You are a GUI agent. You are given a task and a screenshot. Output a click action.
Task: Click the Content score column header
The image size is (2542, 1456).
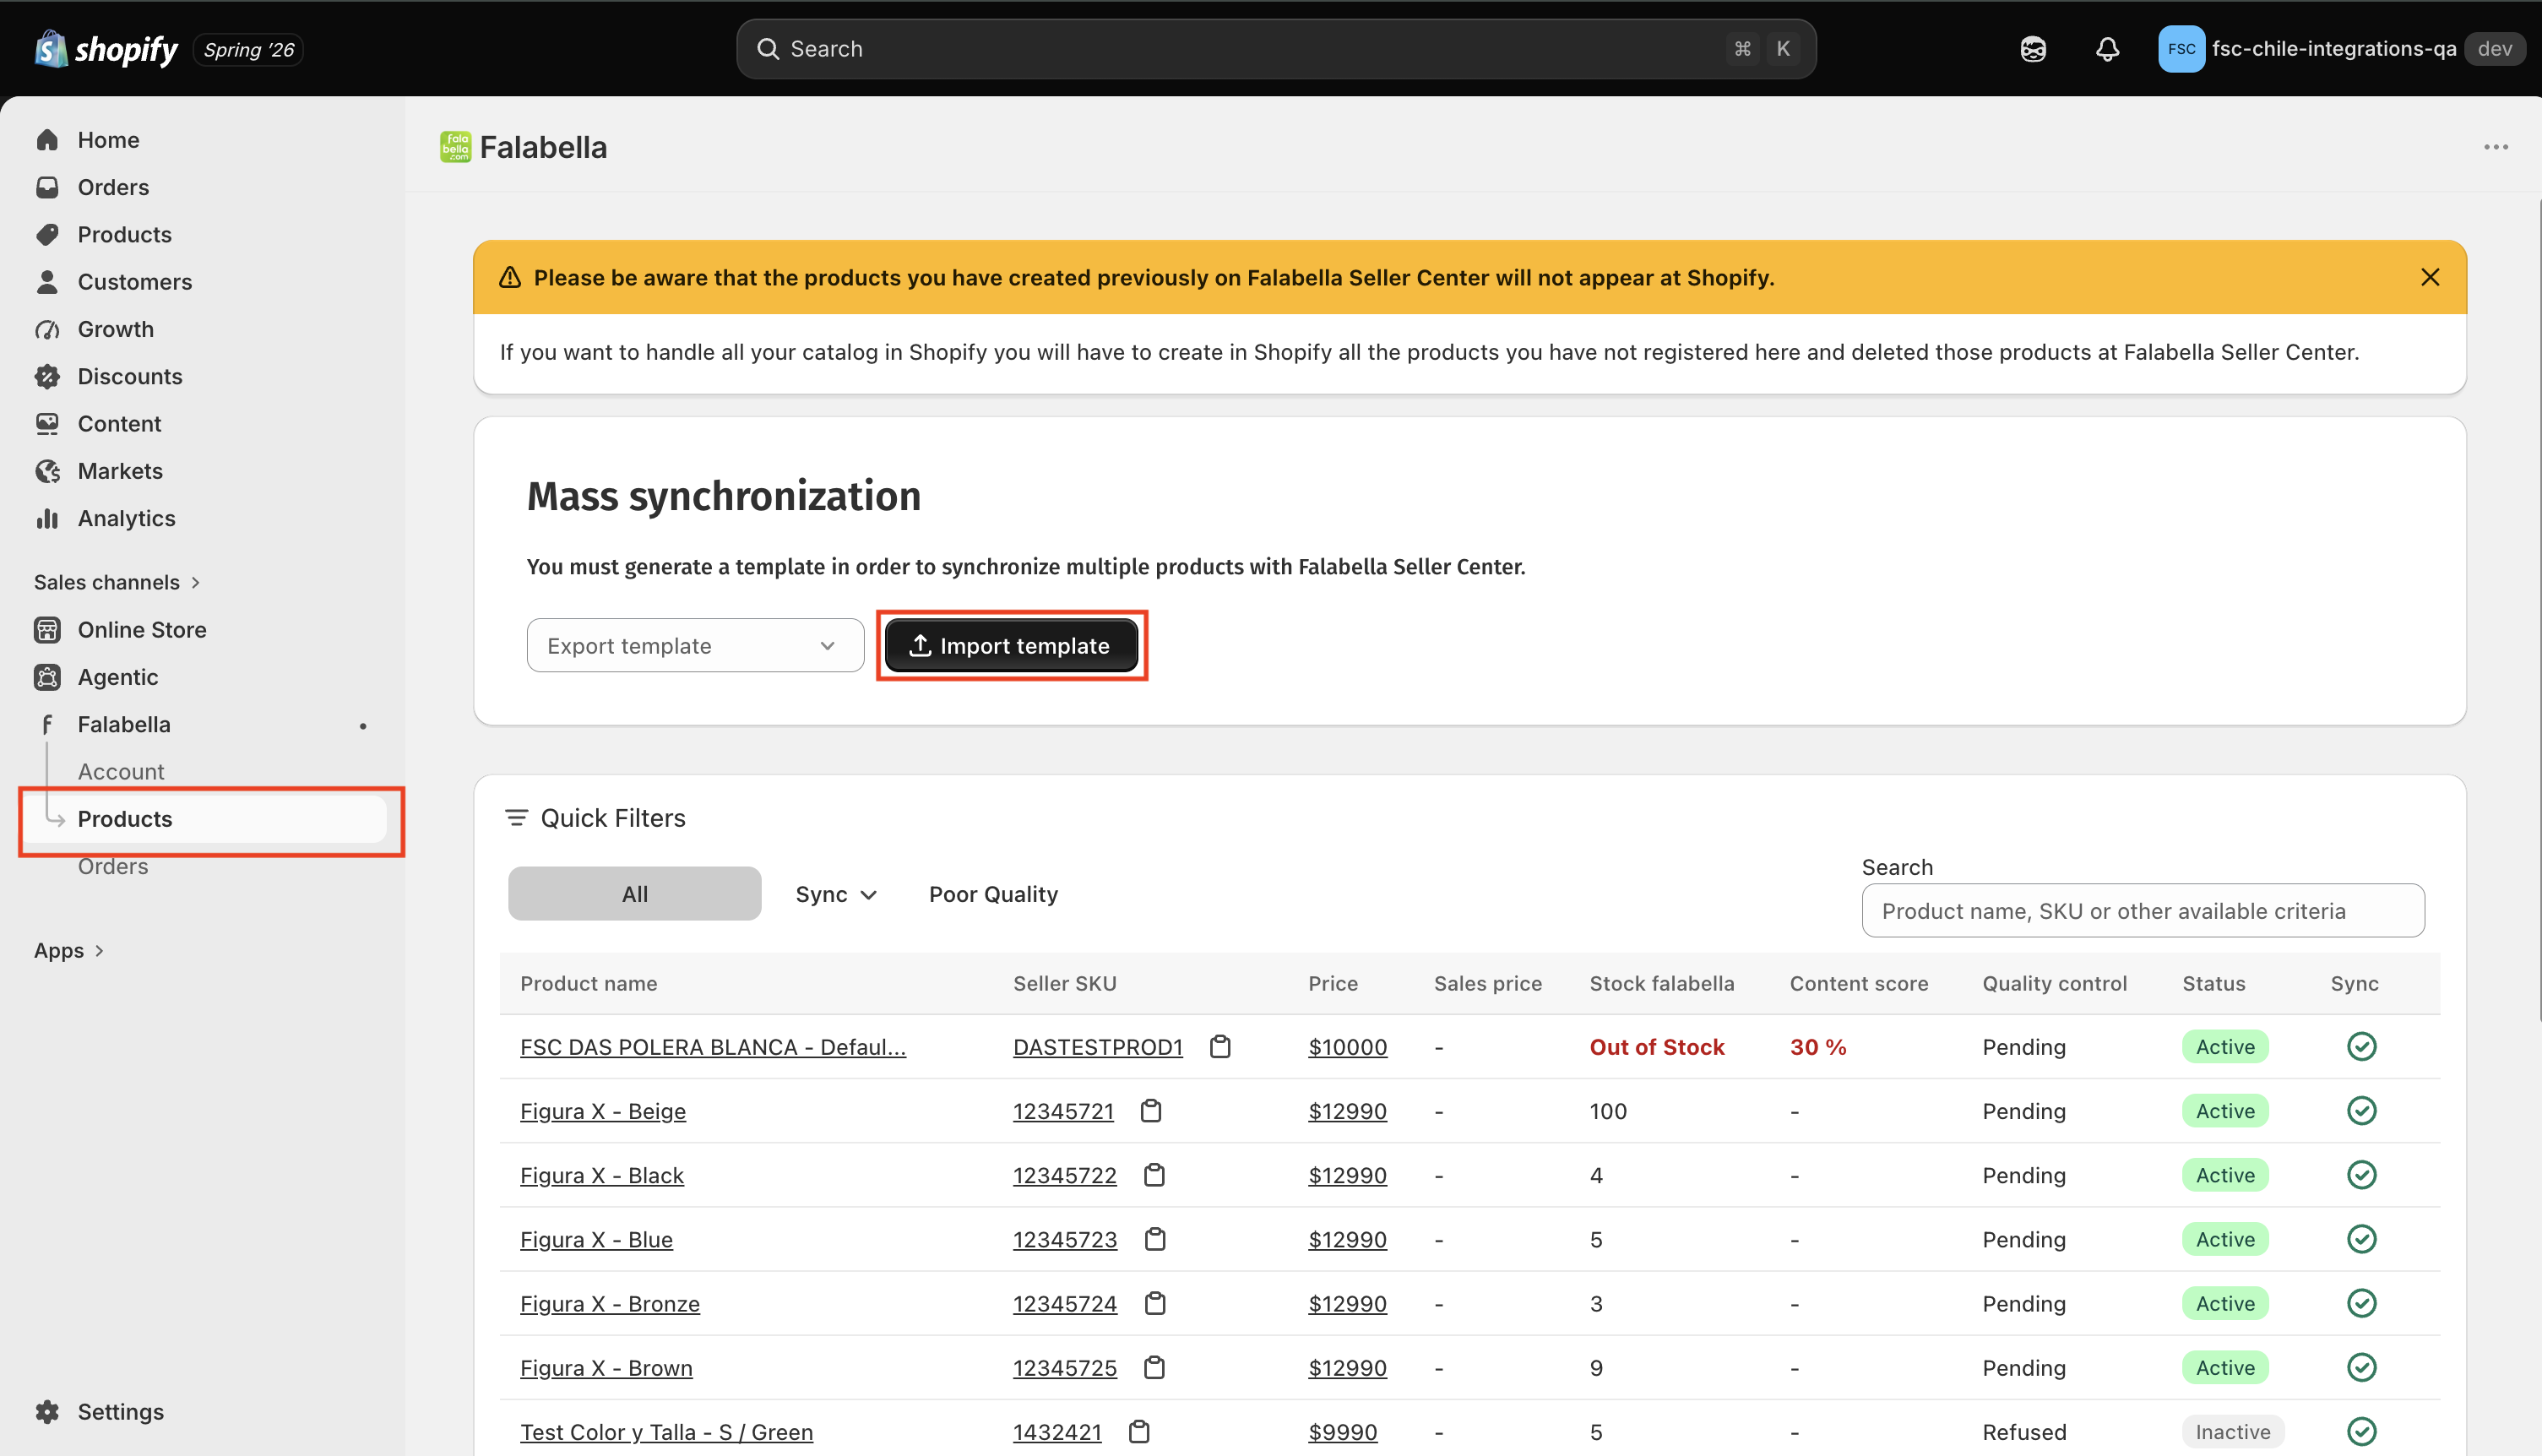click(x=1859, y=983)
